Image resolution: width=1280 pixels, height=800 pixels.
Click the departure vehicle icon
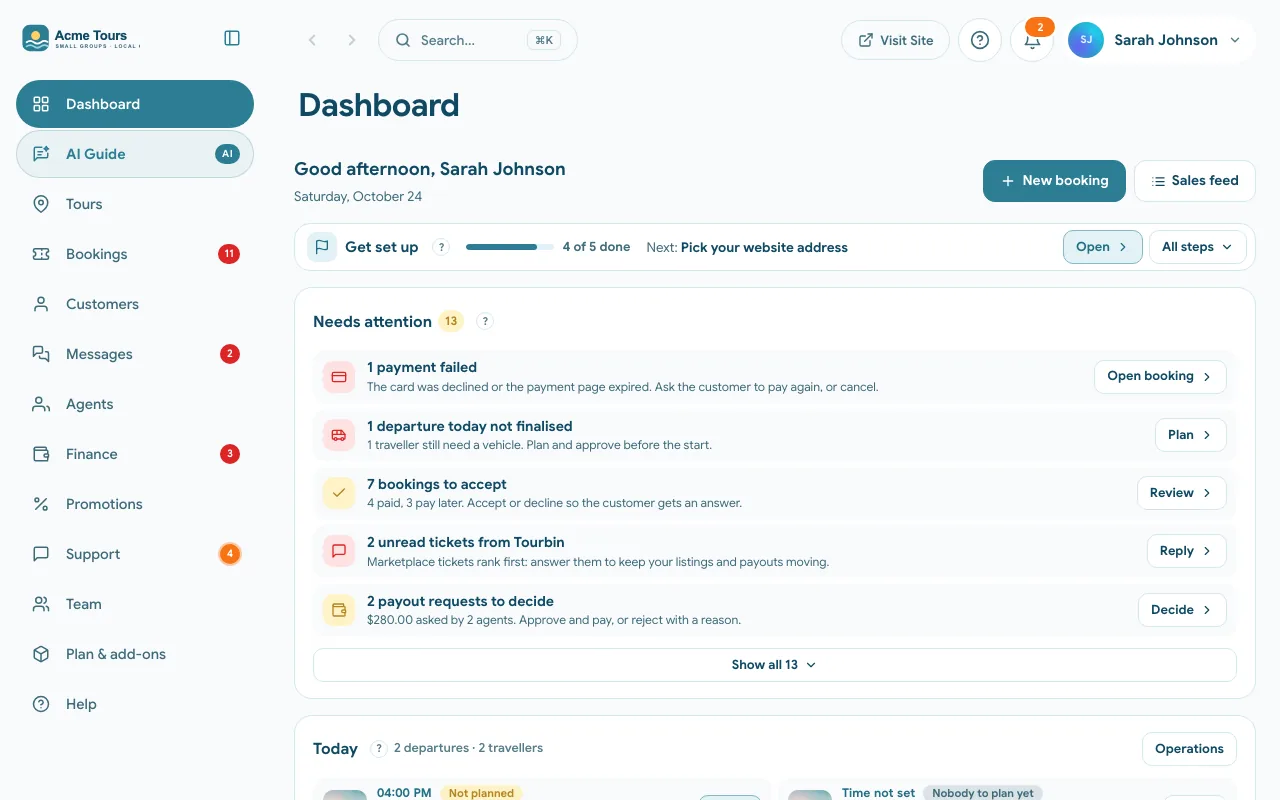click(339, 435)
